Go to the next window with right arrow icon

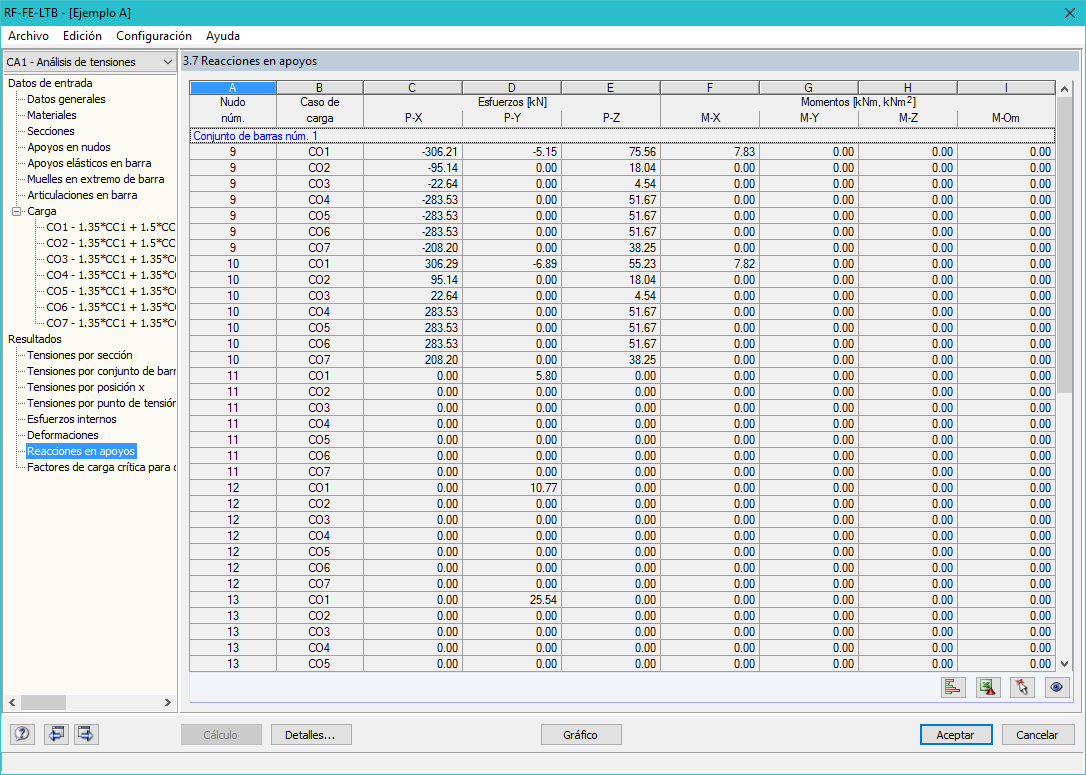(x=86, y=734)
